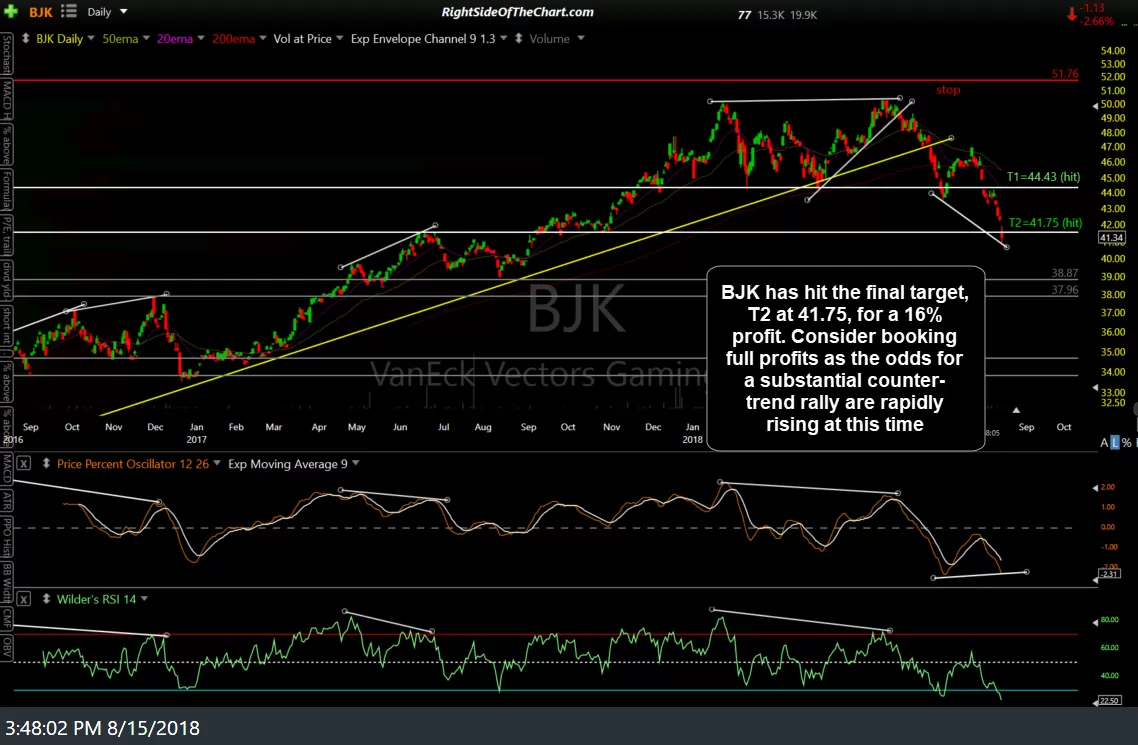Click the RightSideOfTheChart.com title
The image size is (1138, 745).
[517, 12]
